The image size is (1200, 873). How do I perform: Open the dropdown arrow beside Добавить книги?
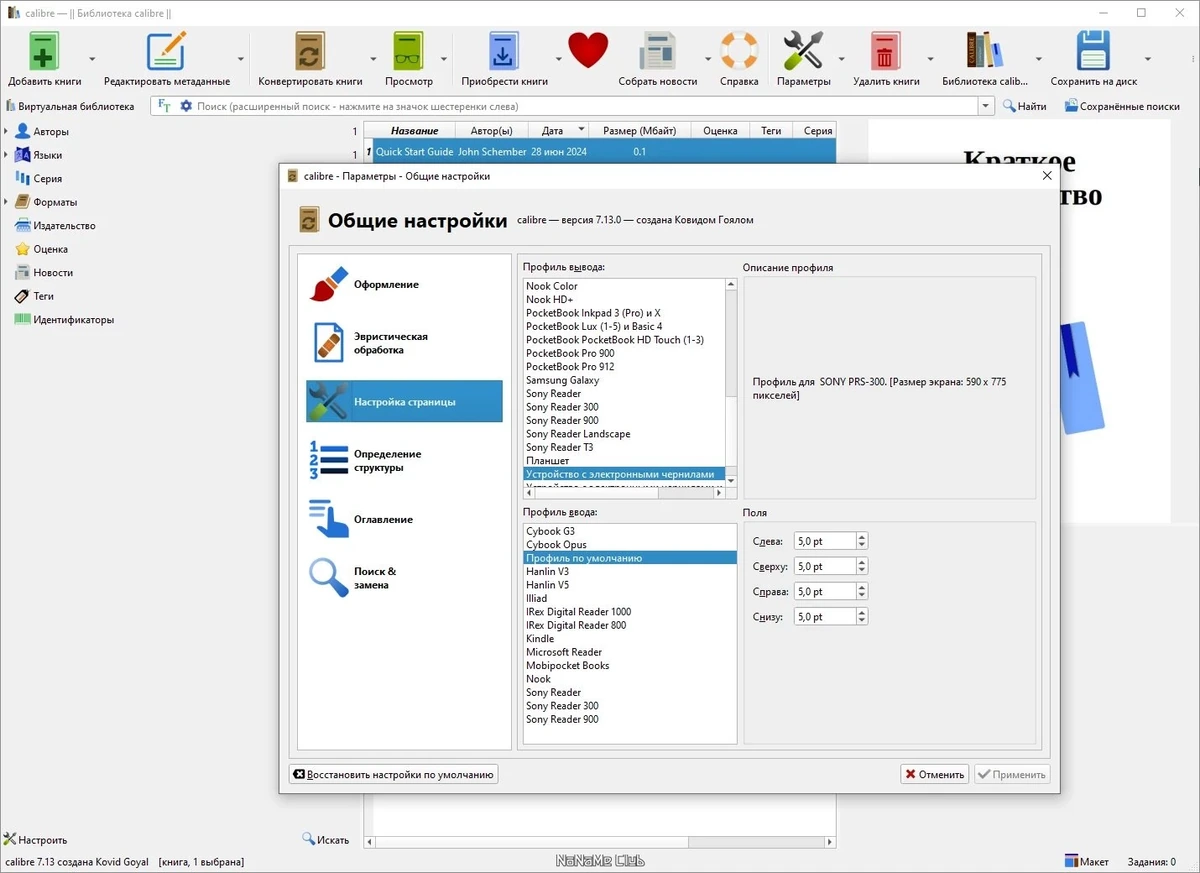[x=92, y=59]
